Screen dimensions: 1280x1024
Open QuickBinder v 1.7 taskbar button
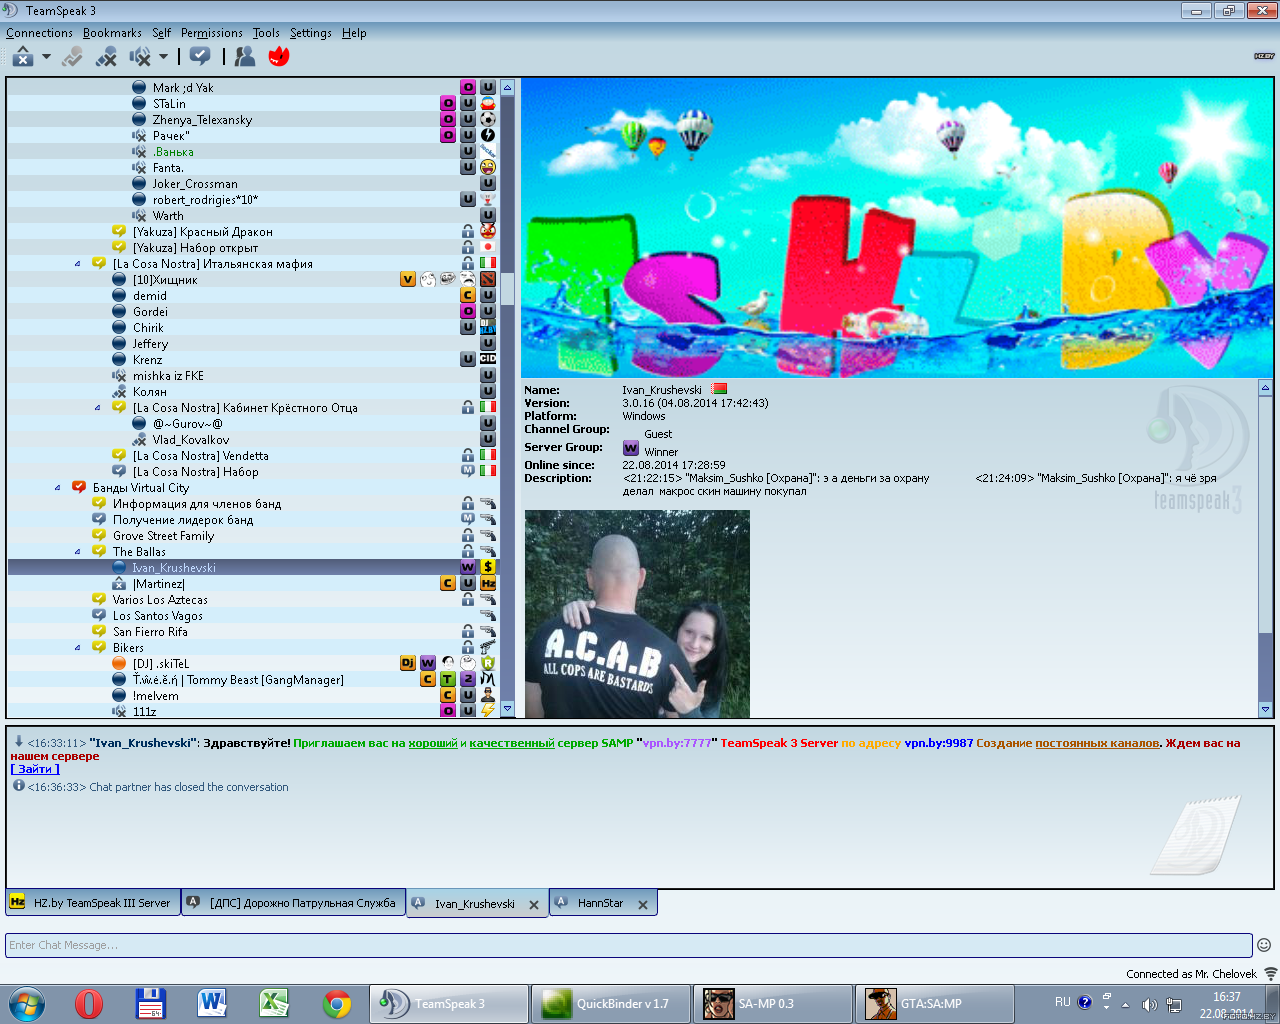click(611, 1004)
